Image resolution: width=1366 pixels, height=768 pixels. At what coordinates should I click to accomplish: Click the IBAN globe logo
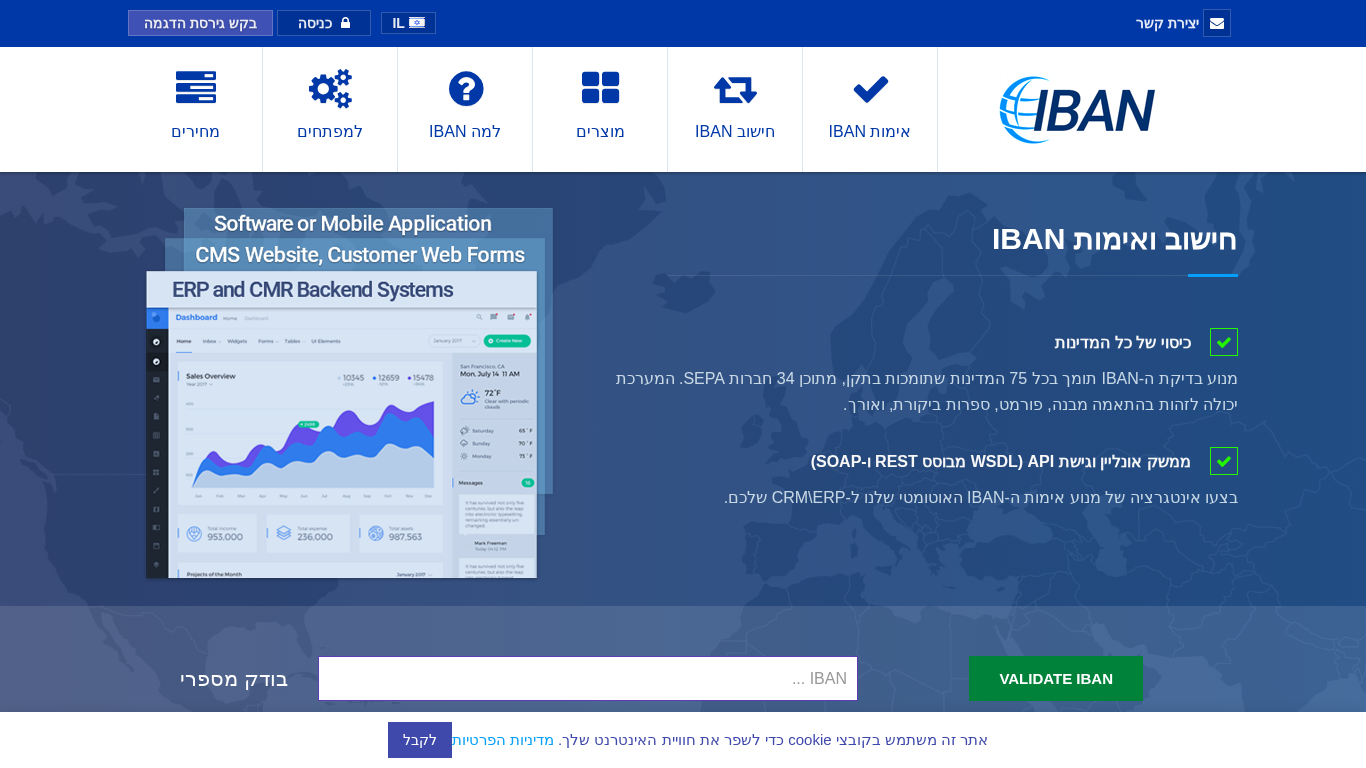[x=1077, y=110]
